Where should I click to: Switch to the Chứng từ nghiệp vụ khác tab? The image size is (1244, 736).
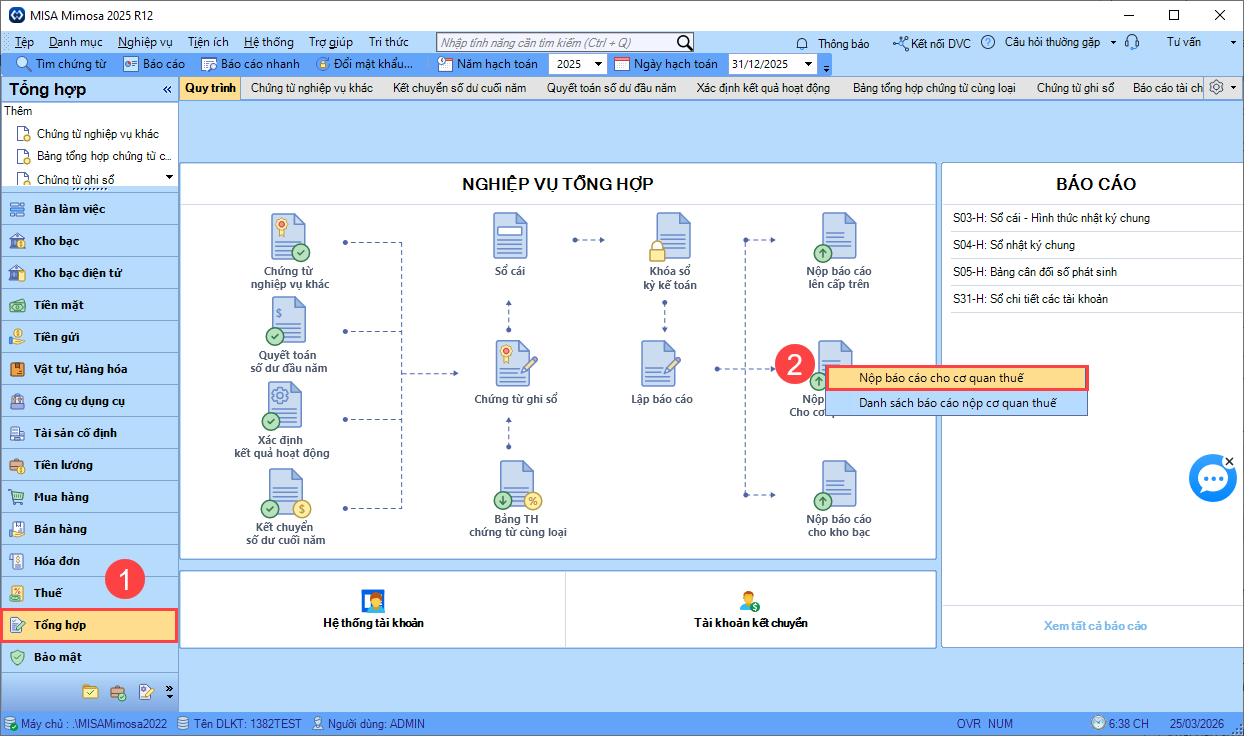pyautogui.click(x=311, y=88)
